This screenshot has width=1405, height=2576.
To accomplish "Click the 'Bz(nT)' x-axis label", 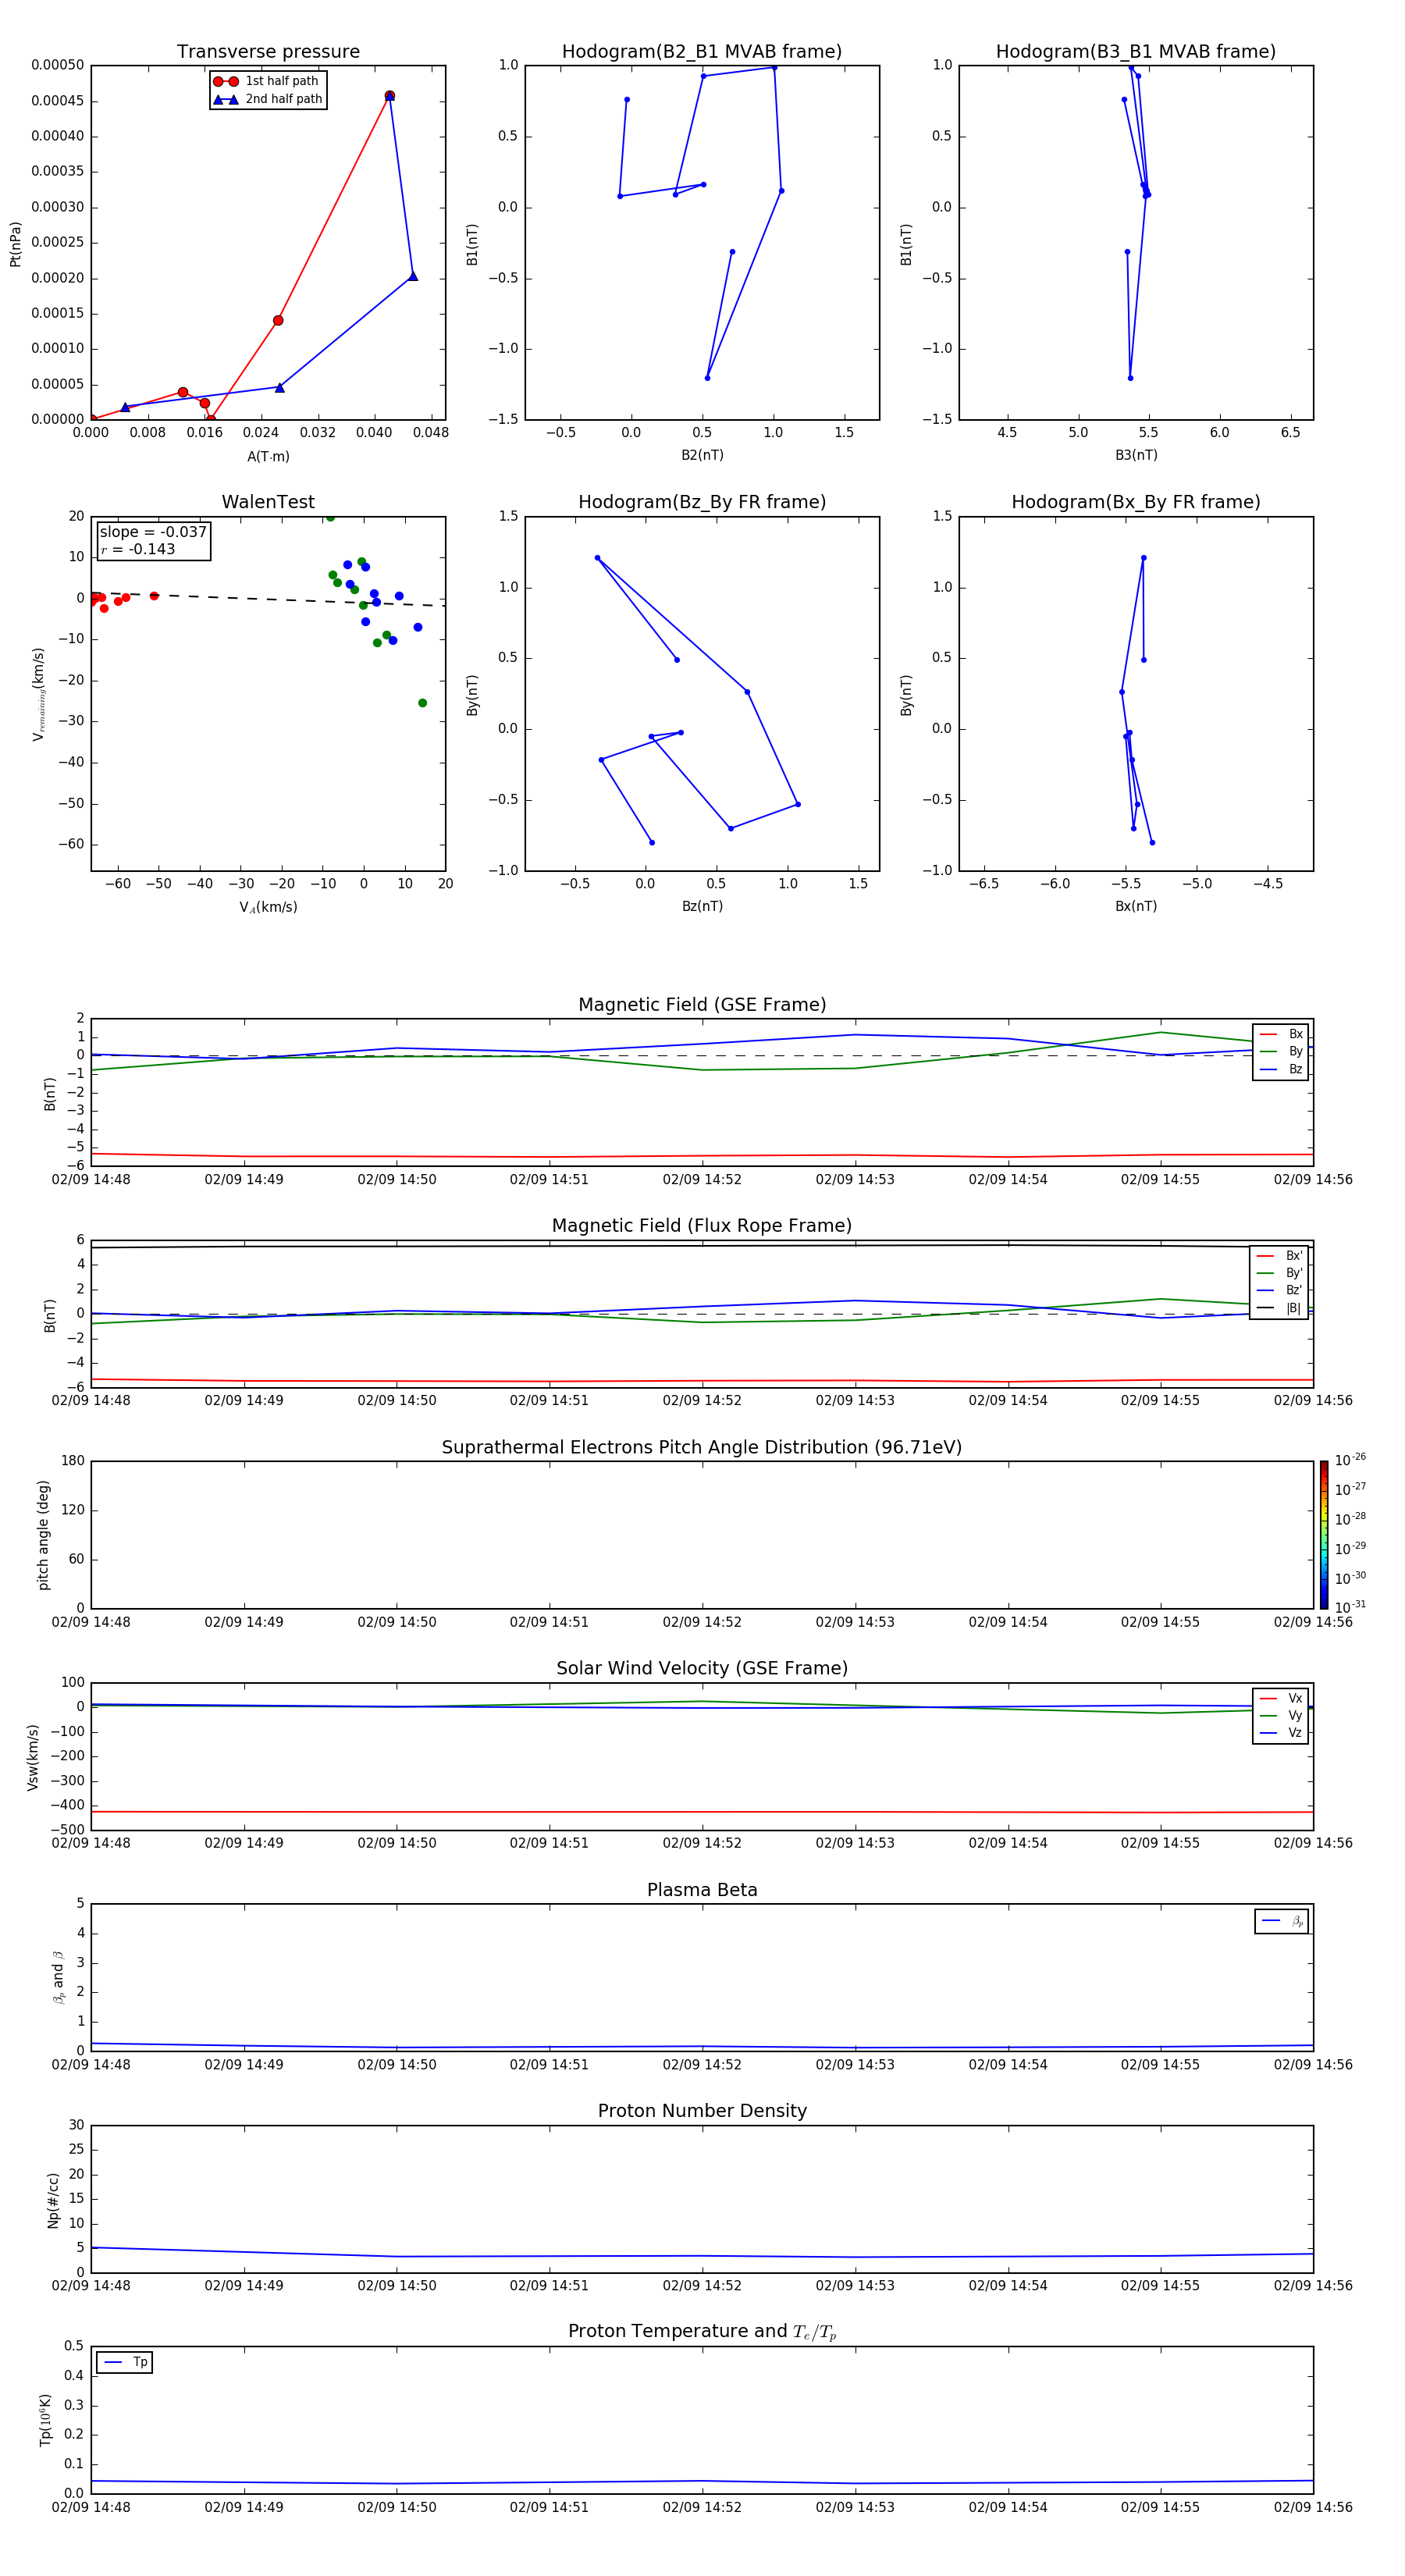I will pyautogui.click(x=702, y=906).
